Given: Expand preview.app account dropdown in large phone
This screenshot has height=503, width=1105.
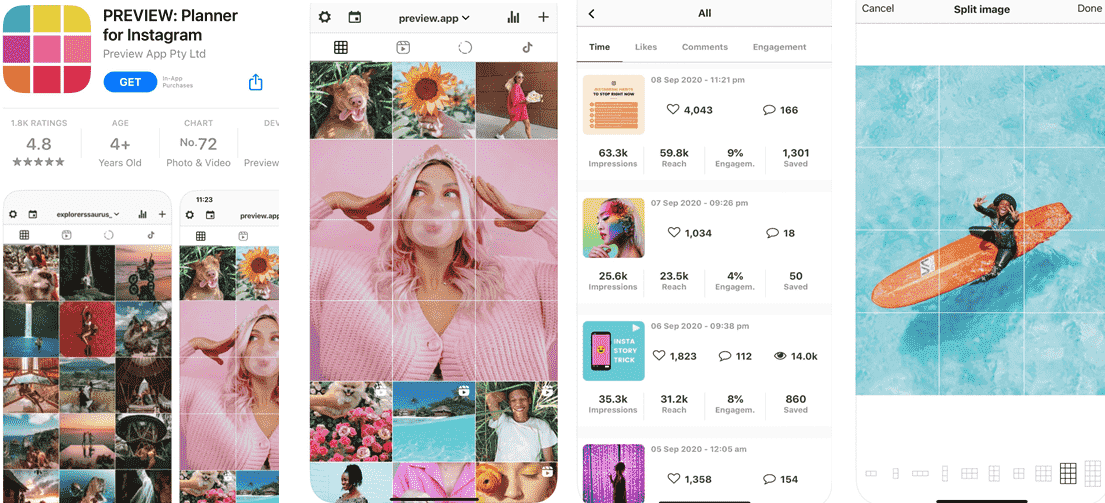Looking at the screenshot, I should click(434, 18).
